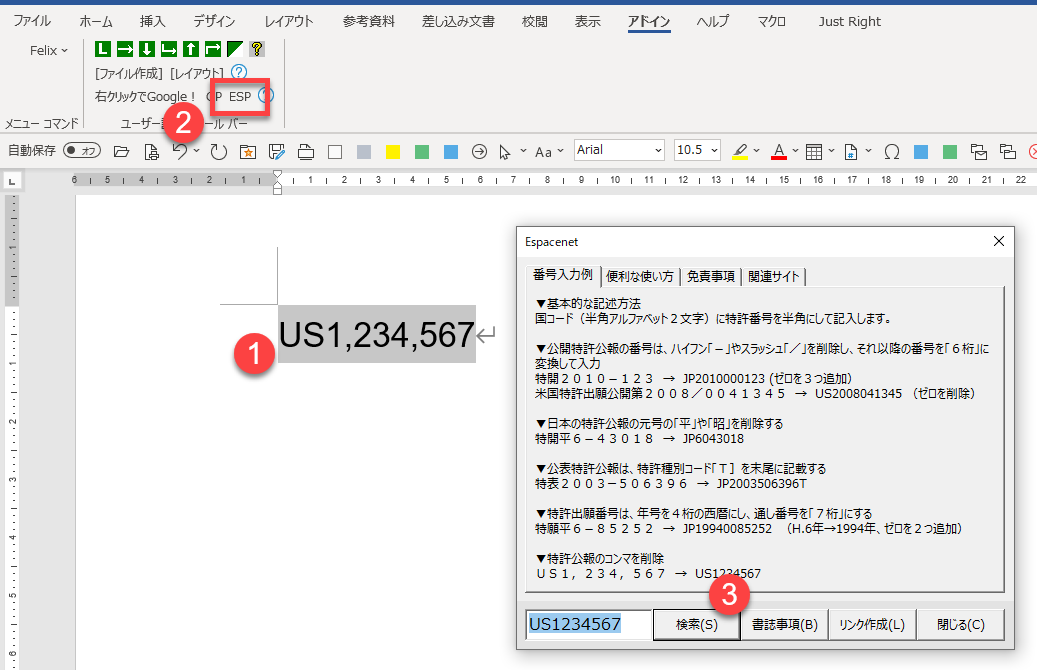Click the Undo arrow icon
Screen dimensions: 1037x670
pyautogui.click(x=180, y=152)
